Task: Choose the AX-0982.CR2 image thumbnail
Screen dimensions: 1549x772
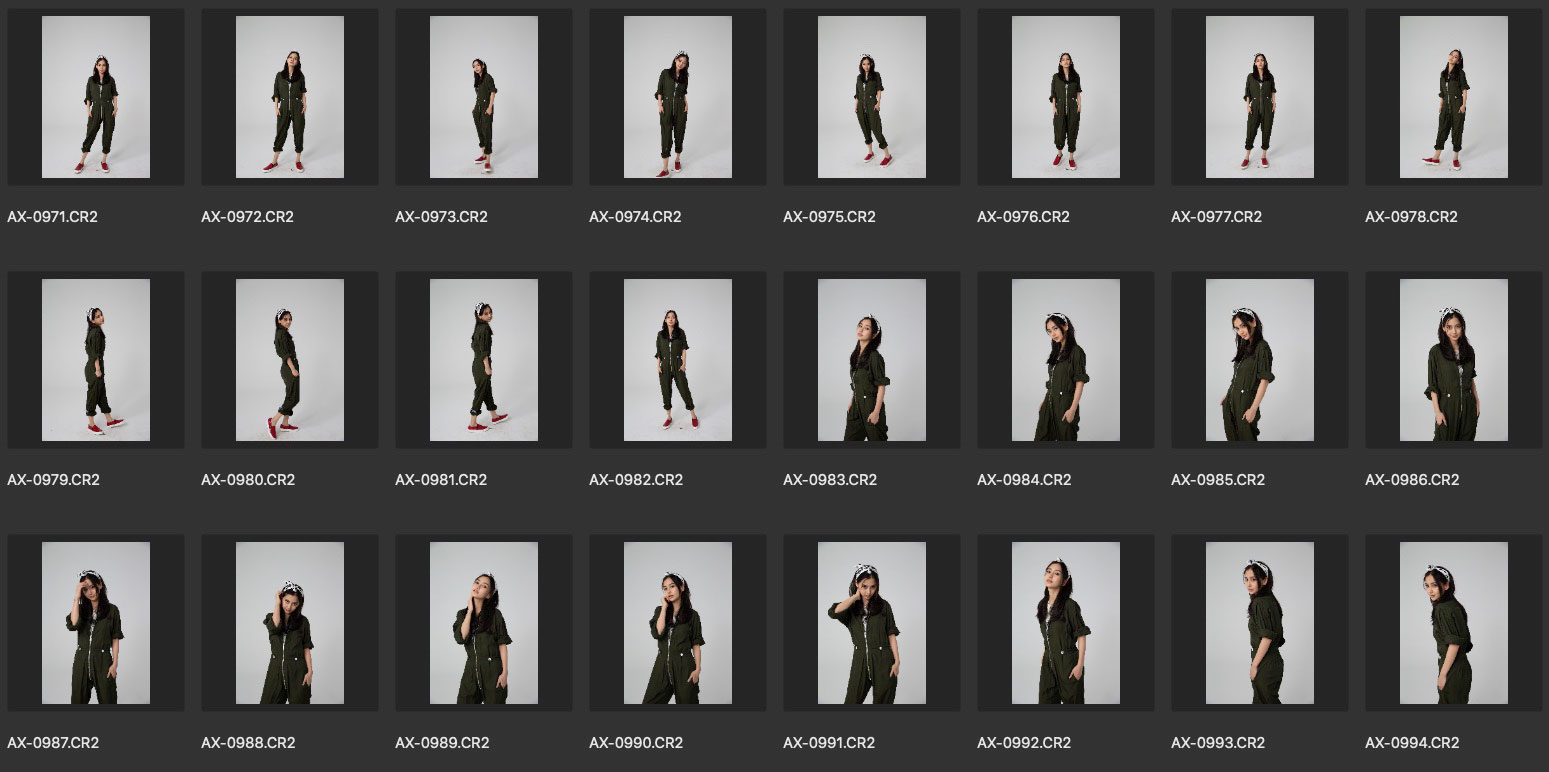Action: pos(678,360)
